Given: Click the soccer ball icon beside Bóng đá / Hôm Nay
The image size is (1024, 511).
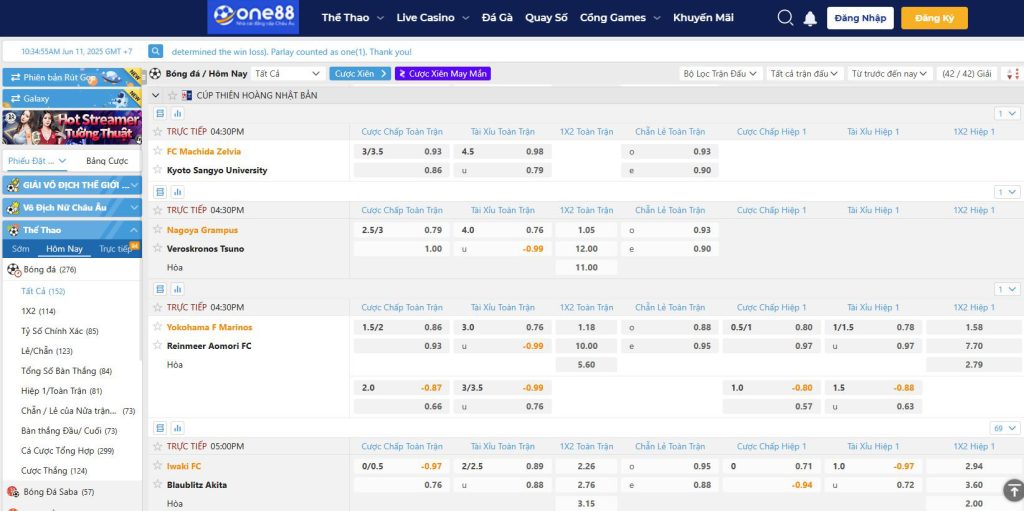Looking at the screenshot, I should (x=155, y=74).
